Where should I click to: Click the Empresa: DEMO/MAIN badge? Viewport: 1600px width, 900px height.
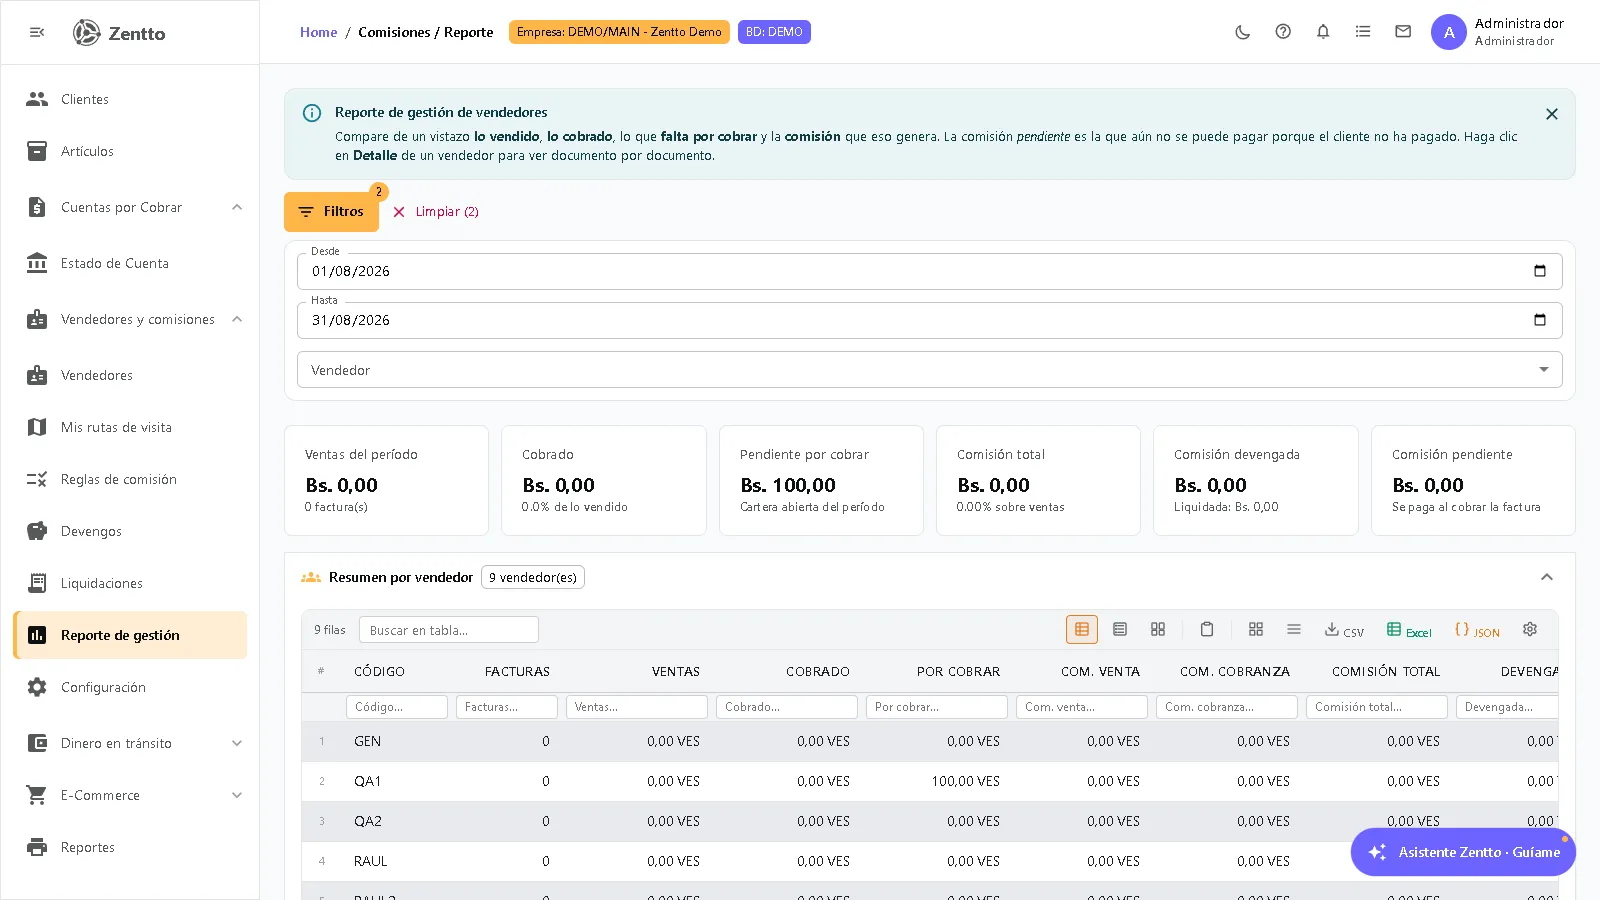pos(619,32)
